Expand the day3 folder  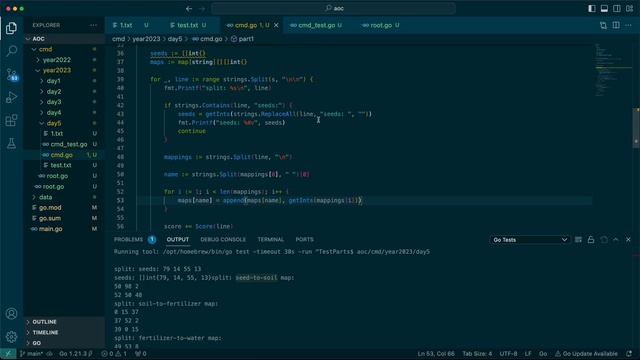click(x=63, y=102)
